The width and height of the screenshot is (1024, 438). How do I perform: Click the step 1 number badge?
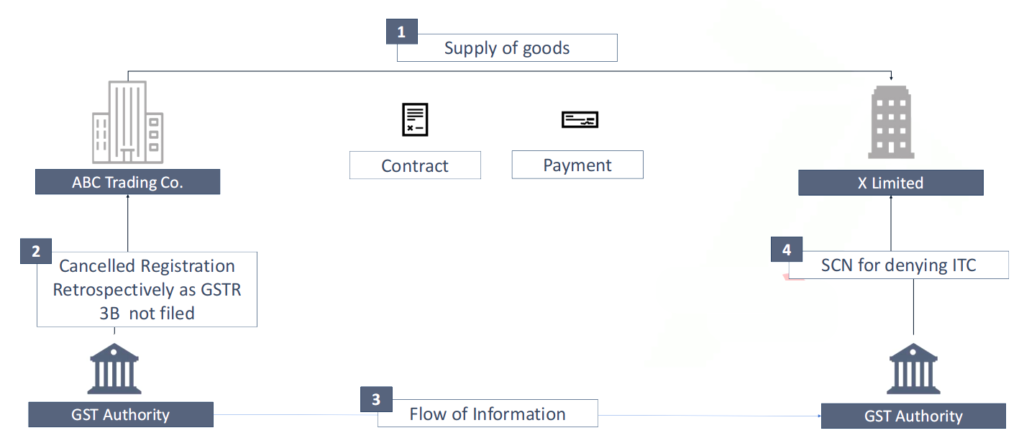[401, 31]
